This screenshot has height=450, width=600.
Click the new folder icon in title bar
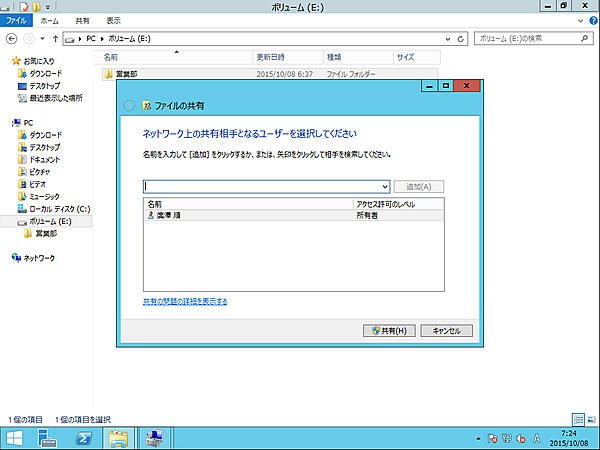pos(36,7)
